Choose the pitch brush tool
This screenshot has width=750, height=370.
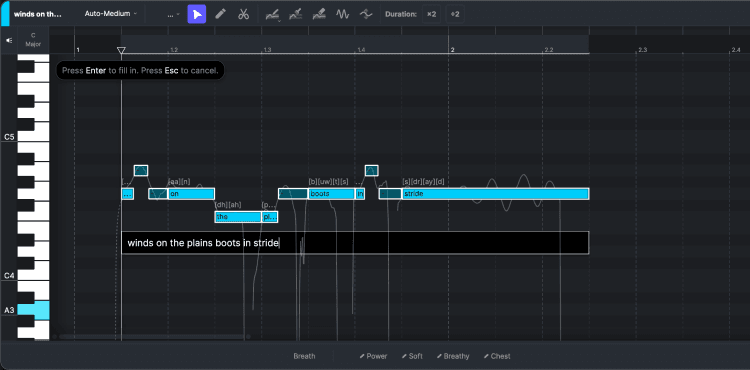[296, 14]
